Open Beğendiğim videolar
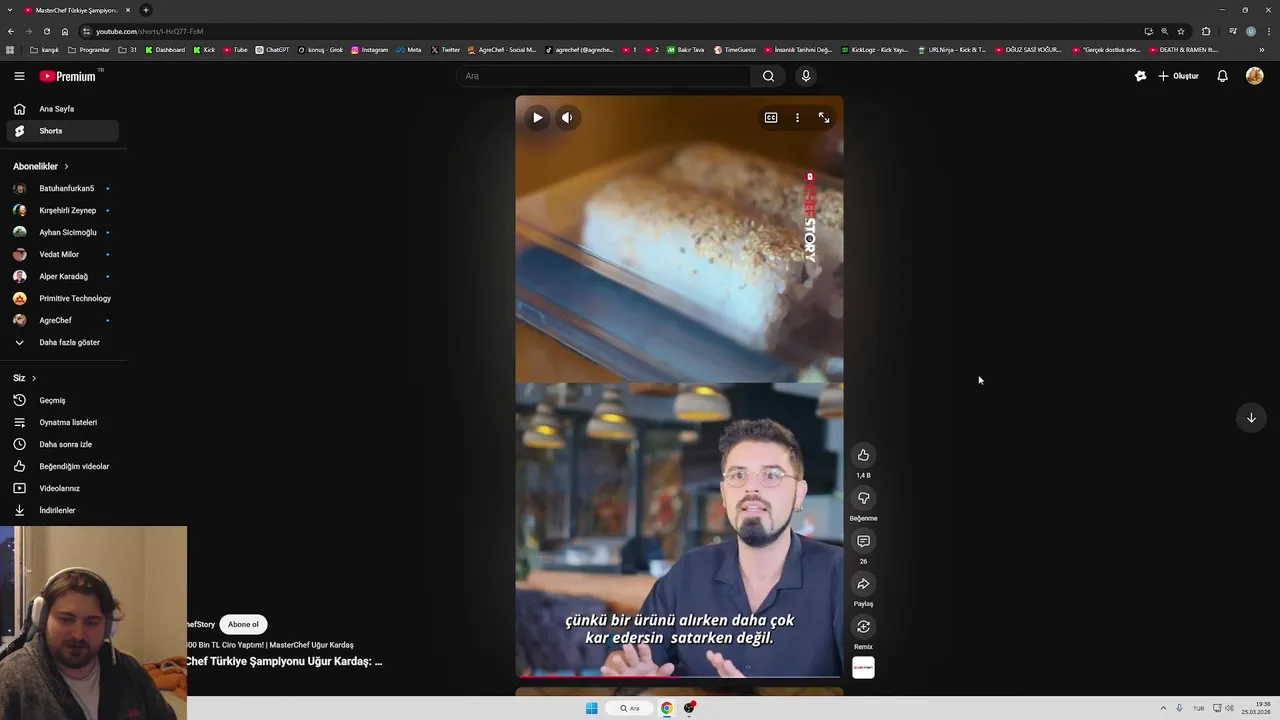The width and height of the screenshot is (1280, 720). (63, 466)
